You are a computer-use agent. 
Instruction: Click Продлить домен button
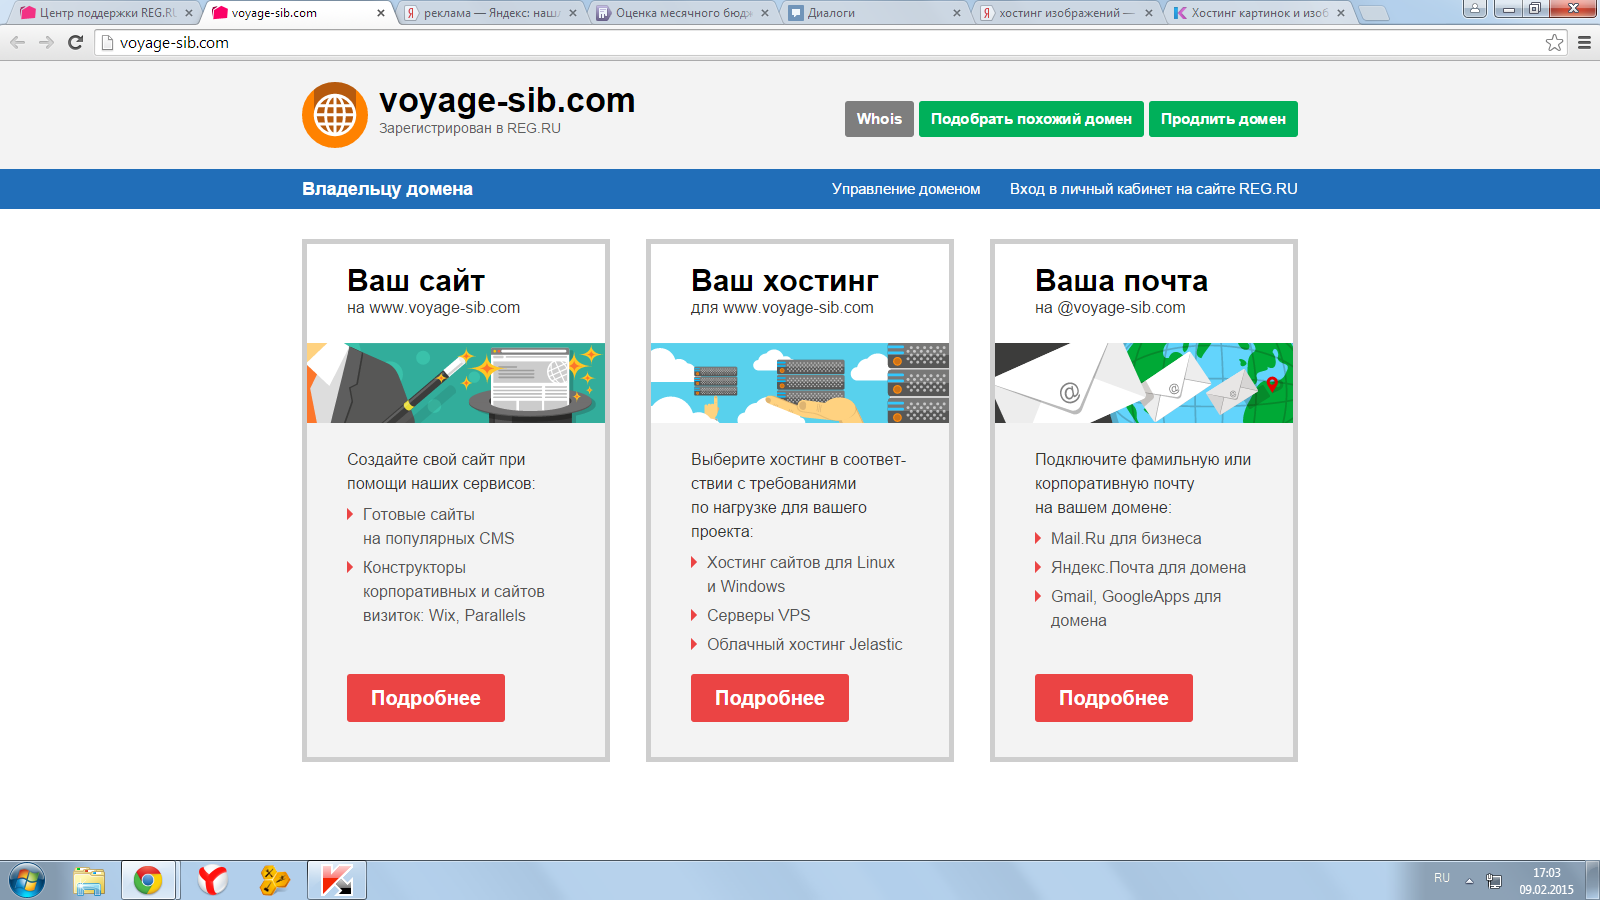coord(1223,119)
